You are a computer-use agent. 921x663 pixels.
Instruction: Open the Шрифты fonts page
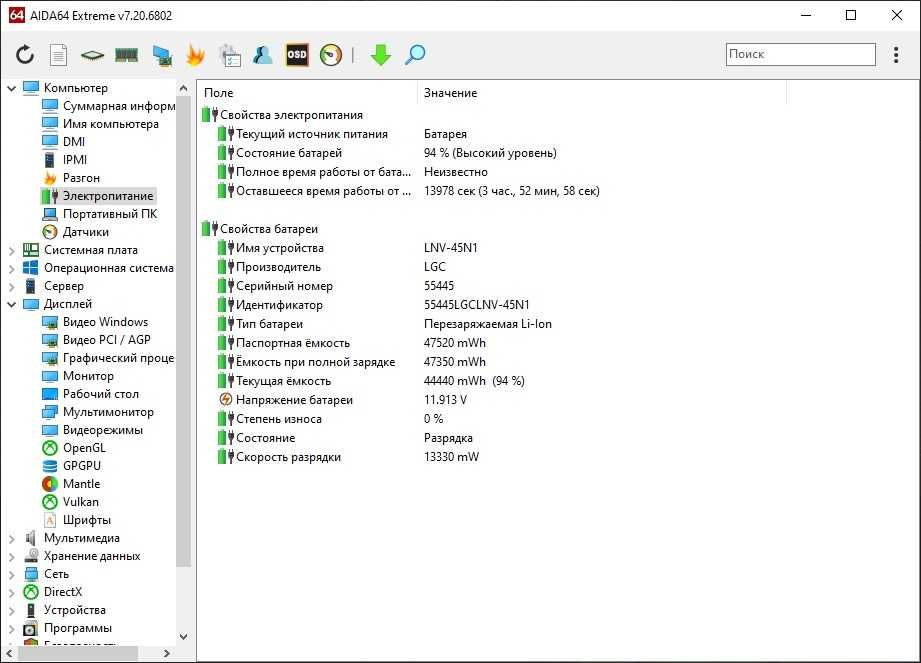tap(76, 520)
